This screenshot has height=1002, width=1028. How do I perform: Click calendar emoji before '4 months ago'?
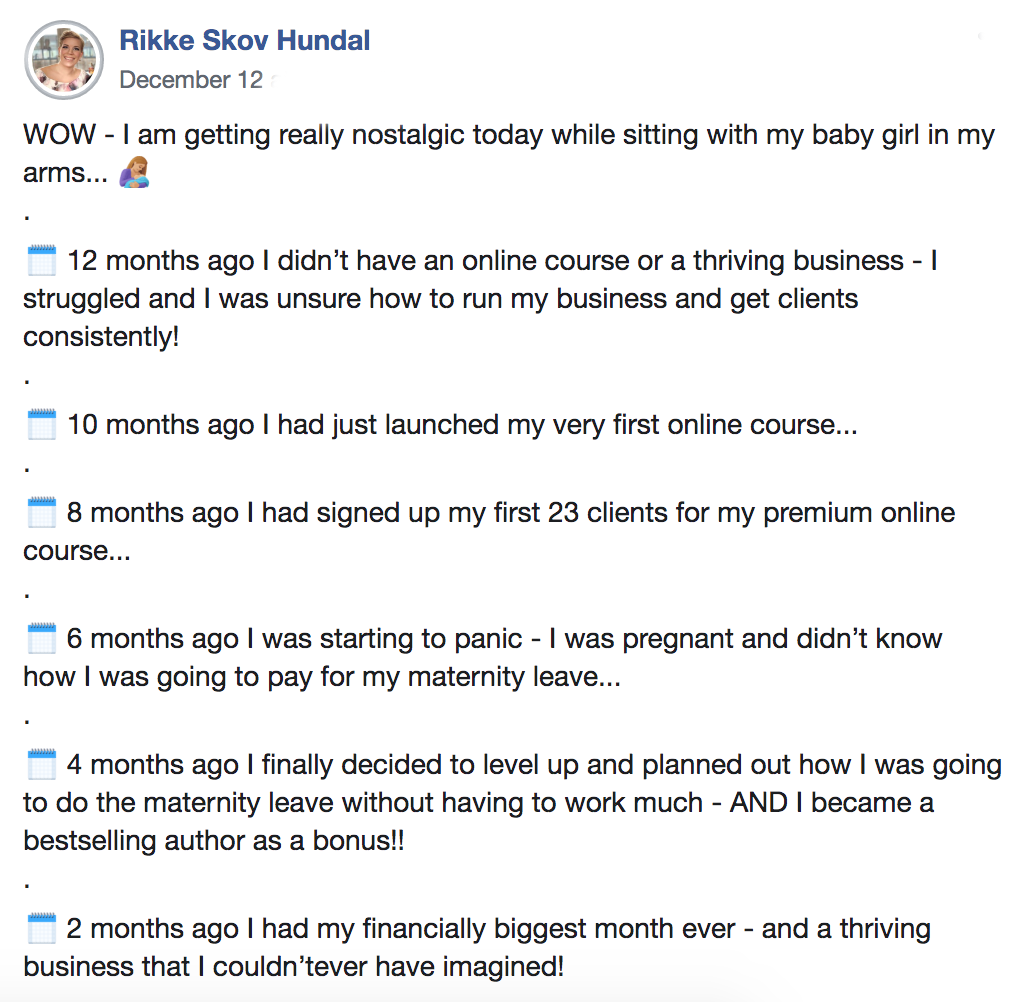pos(41,764)
